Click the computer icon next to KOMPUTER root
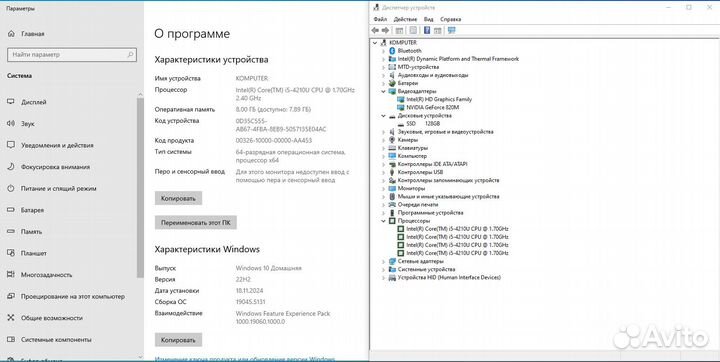 click(x=383, y=42)
